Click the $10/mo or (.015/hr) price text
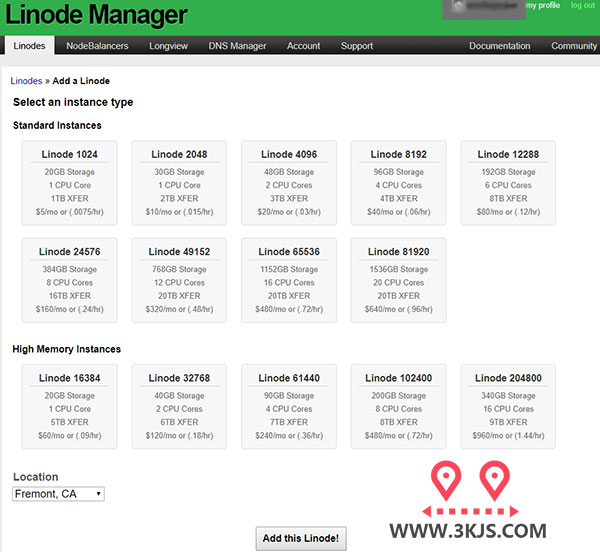 tap(179, 212)
